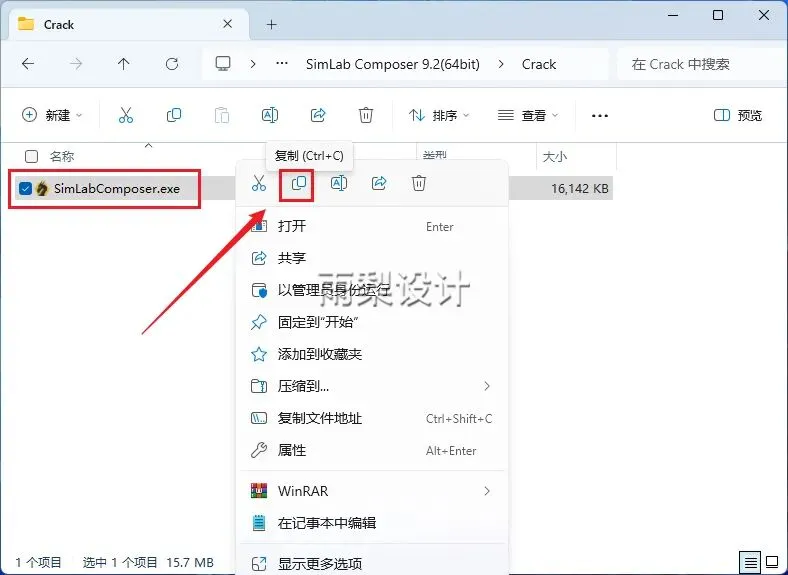Image resolution: width=788 pixels, height=575 pixels.
Task: Click the chevron before Crack in the path
Action: point(501,64)
